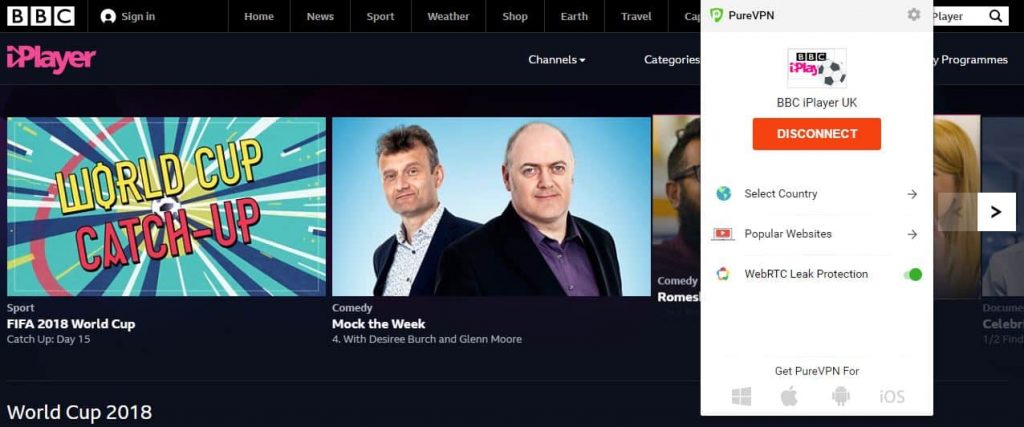
Task: Expand Select Country arrow
Action: pos(912,194)
